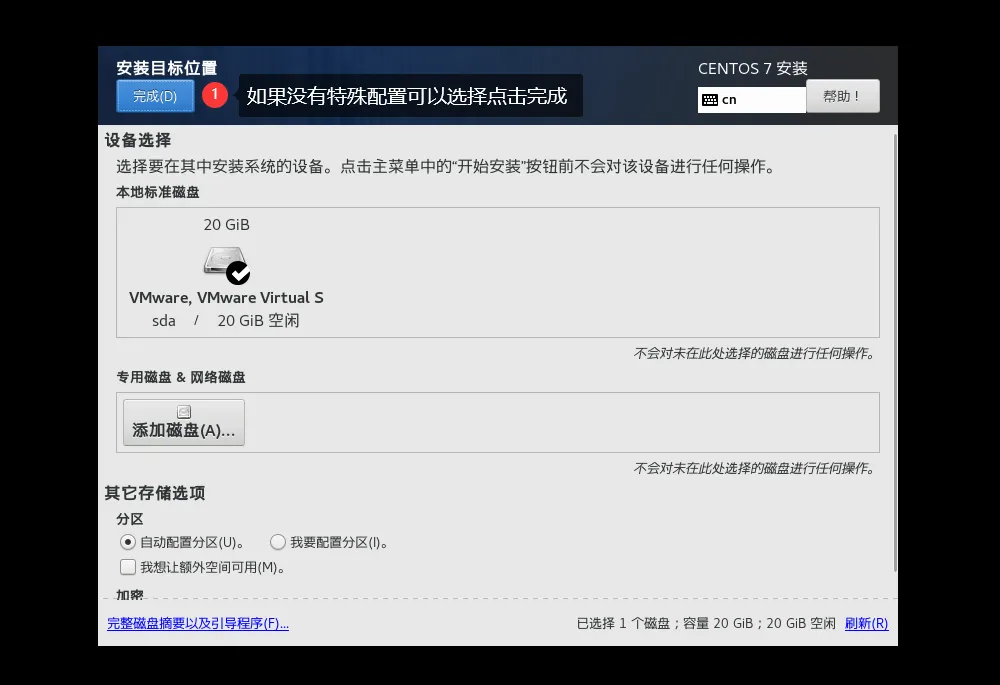
Task: Click the cn keyboard layout field
Action: (752, 99)
